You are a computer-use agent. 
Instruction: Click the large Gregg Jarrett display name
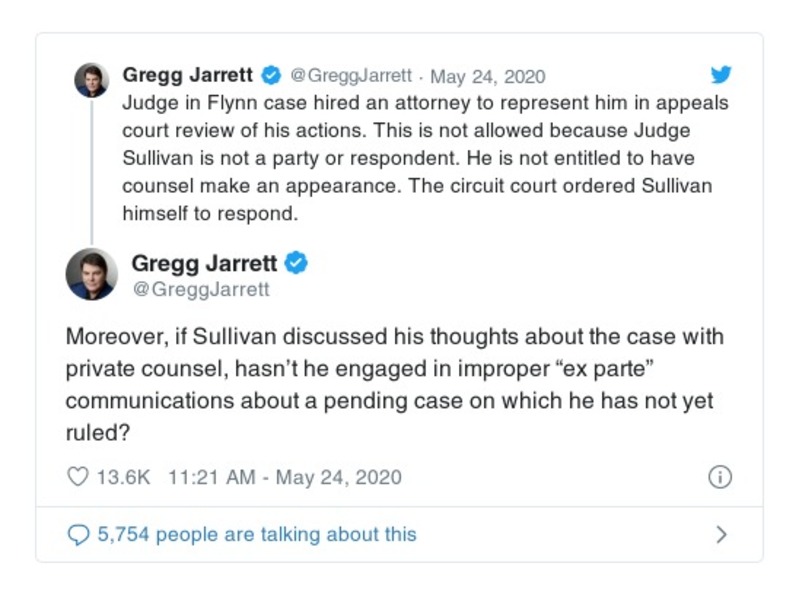click(205, 263)
